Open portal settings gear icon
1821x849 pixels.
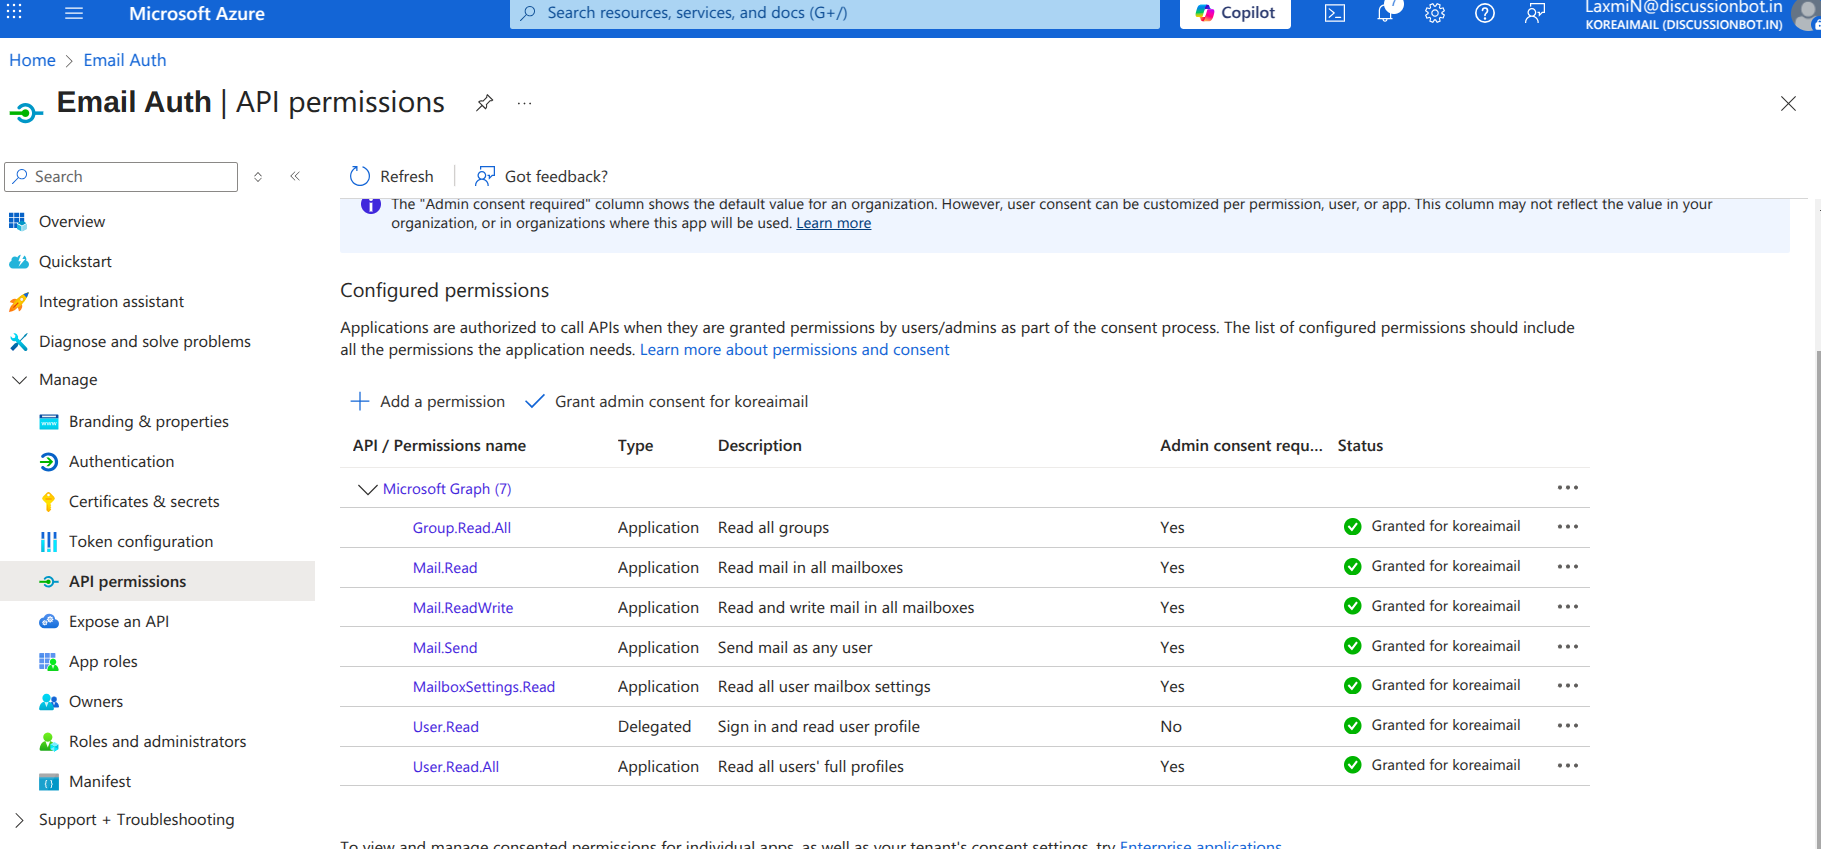click(1435, 13)
